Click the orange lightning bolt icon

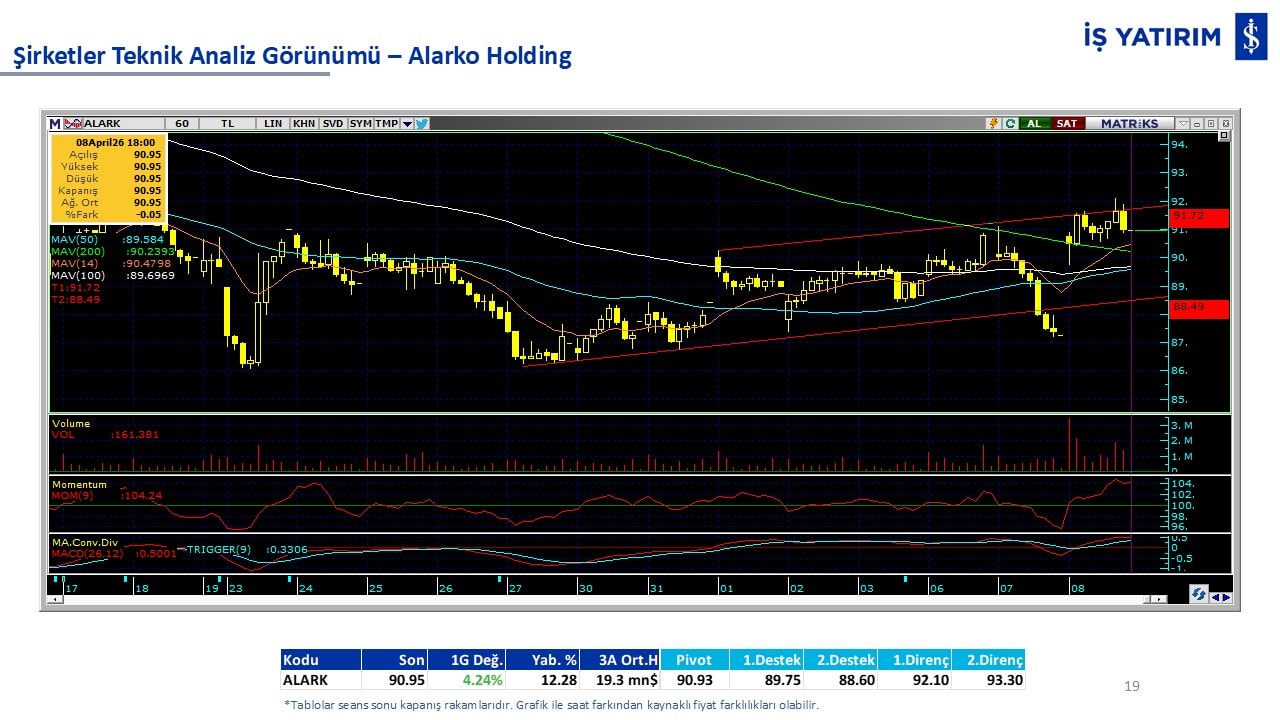tap(993, 124)
